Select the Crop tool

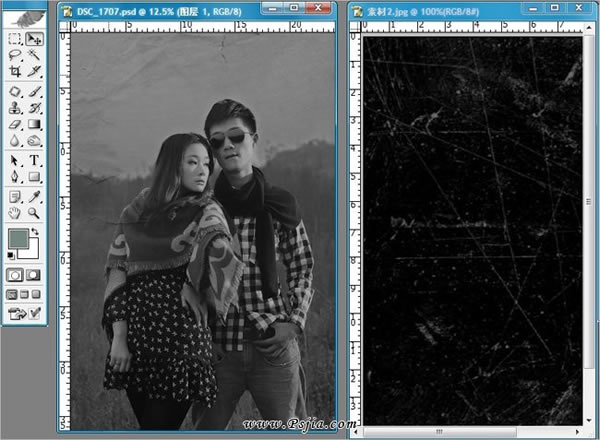[x=15, y=71]
